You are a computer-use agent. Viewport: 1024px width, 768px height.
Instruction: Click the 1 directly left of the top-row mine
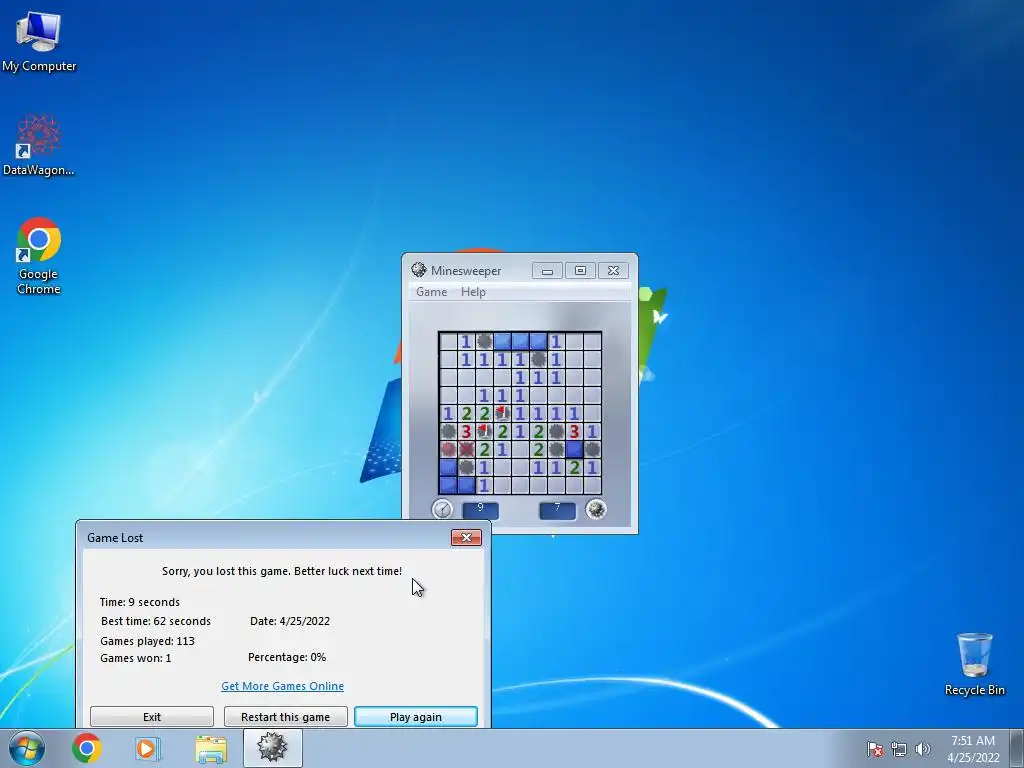click(466, 341)
